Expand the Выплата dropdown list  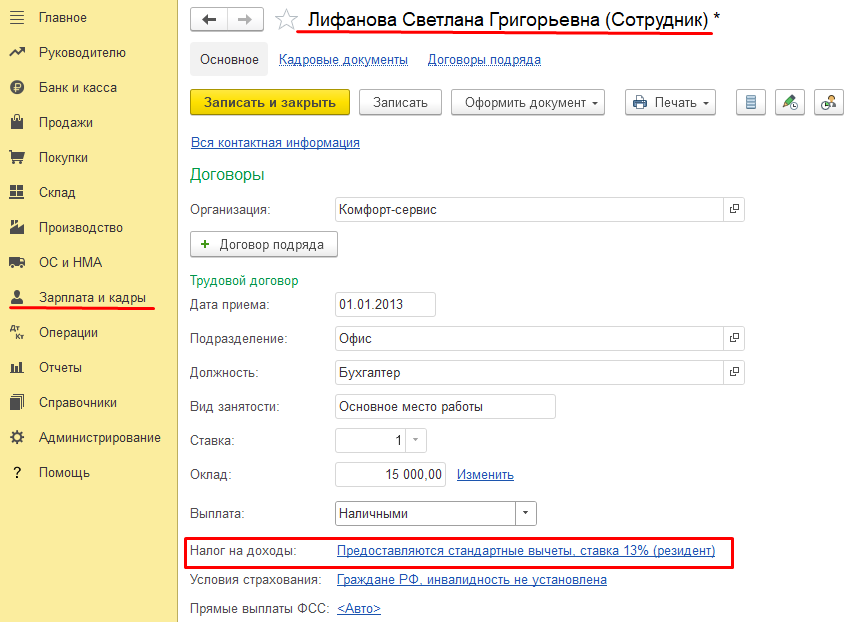click(x=526, y=513)
